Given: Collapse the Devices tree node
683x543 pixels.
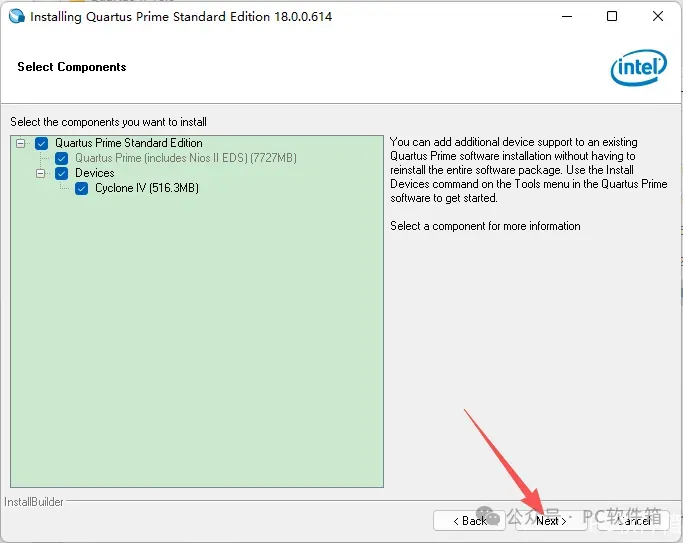Looking at the screenshot, I should click(x=41, y=173).
